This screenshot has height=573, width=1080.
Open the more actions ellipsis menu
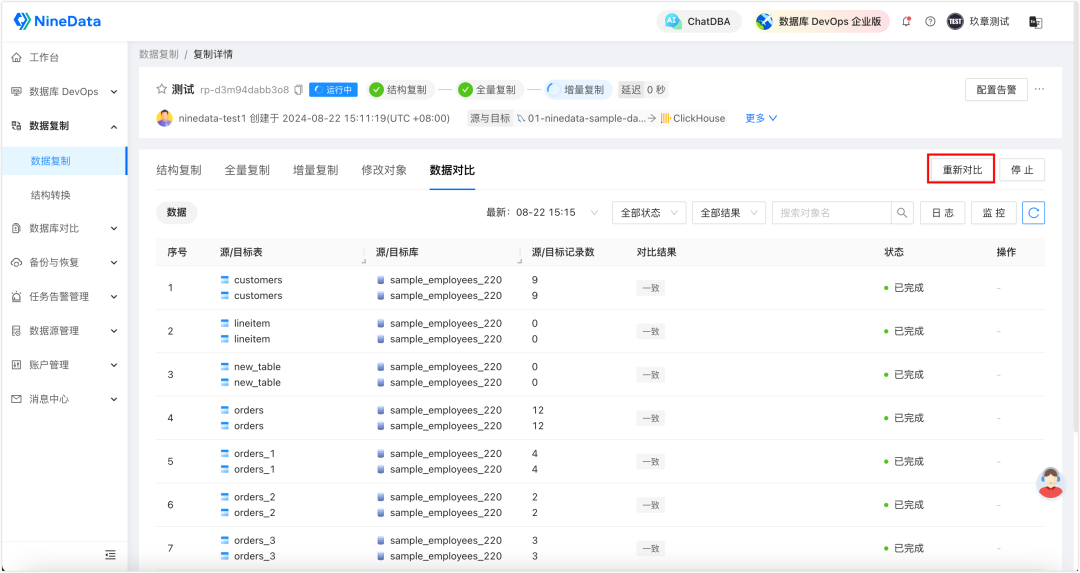click(1039, 89)
